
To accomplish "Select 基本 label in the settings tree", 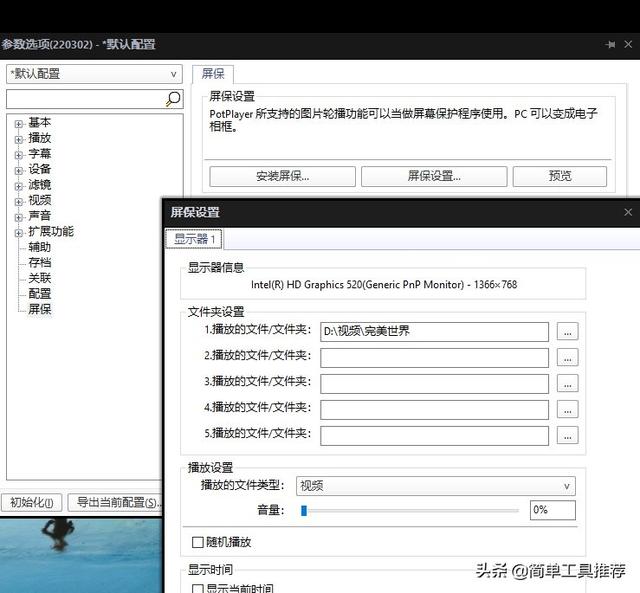I will pyautogui.click(x=40, y=122).
